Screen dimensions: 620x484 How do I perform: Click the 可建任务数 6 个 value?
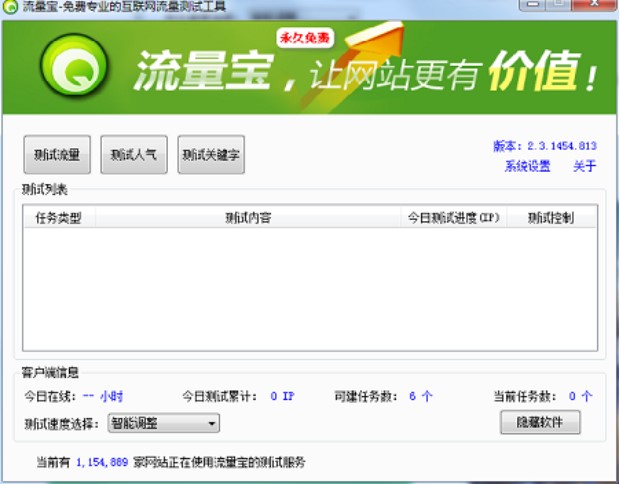point(421,396)
